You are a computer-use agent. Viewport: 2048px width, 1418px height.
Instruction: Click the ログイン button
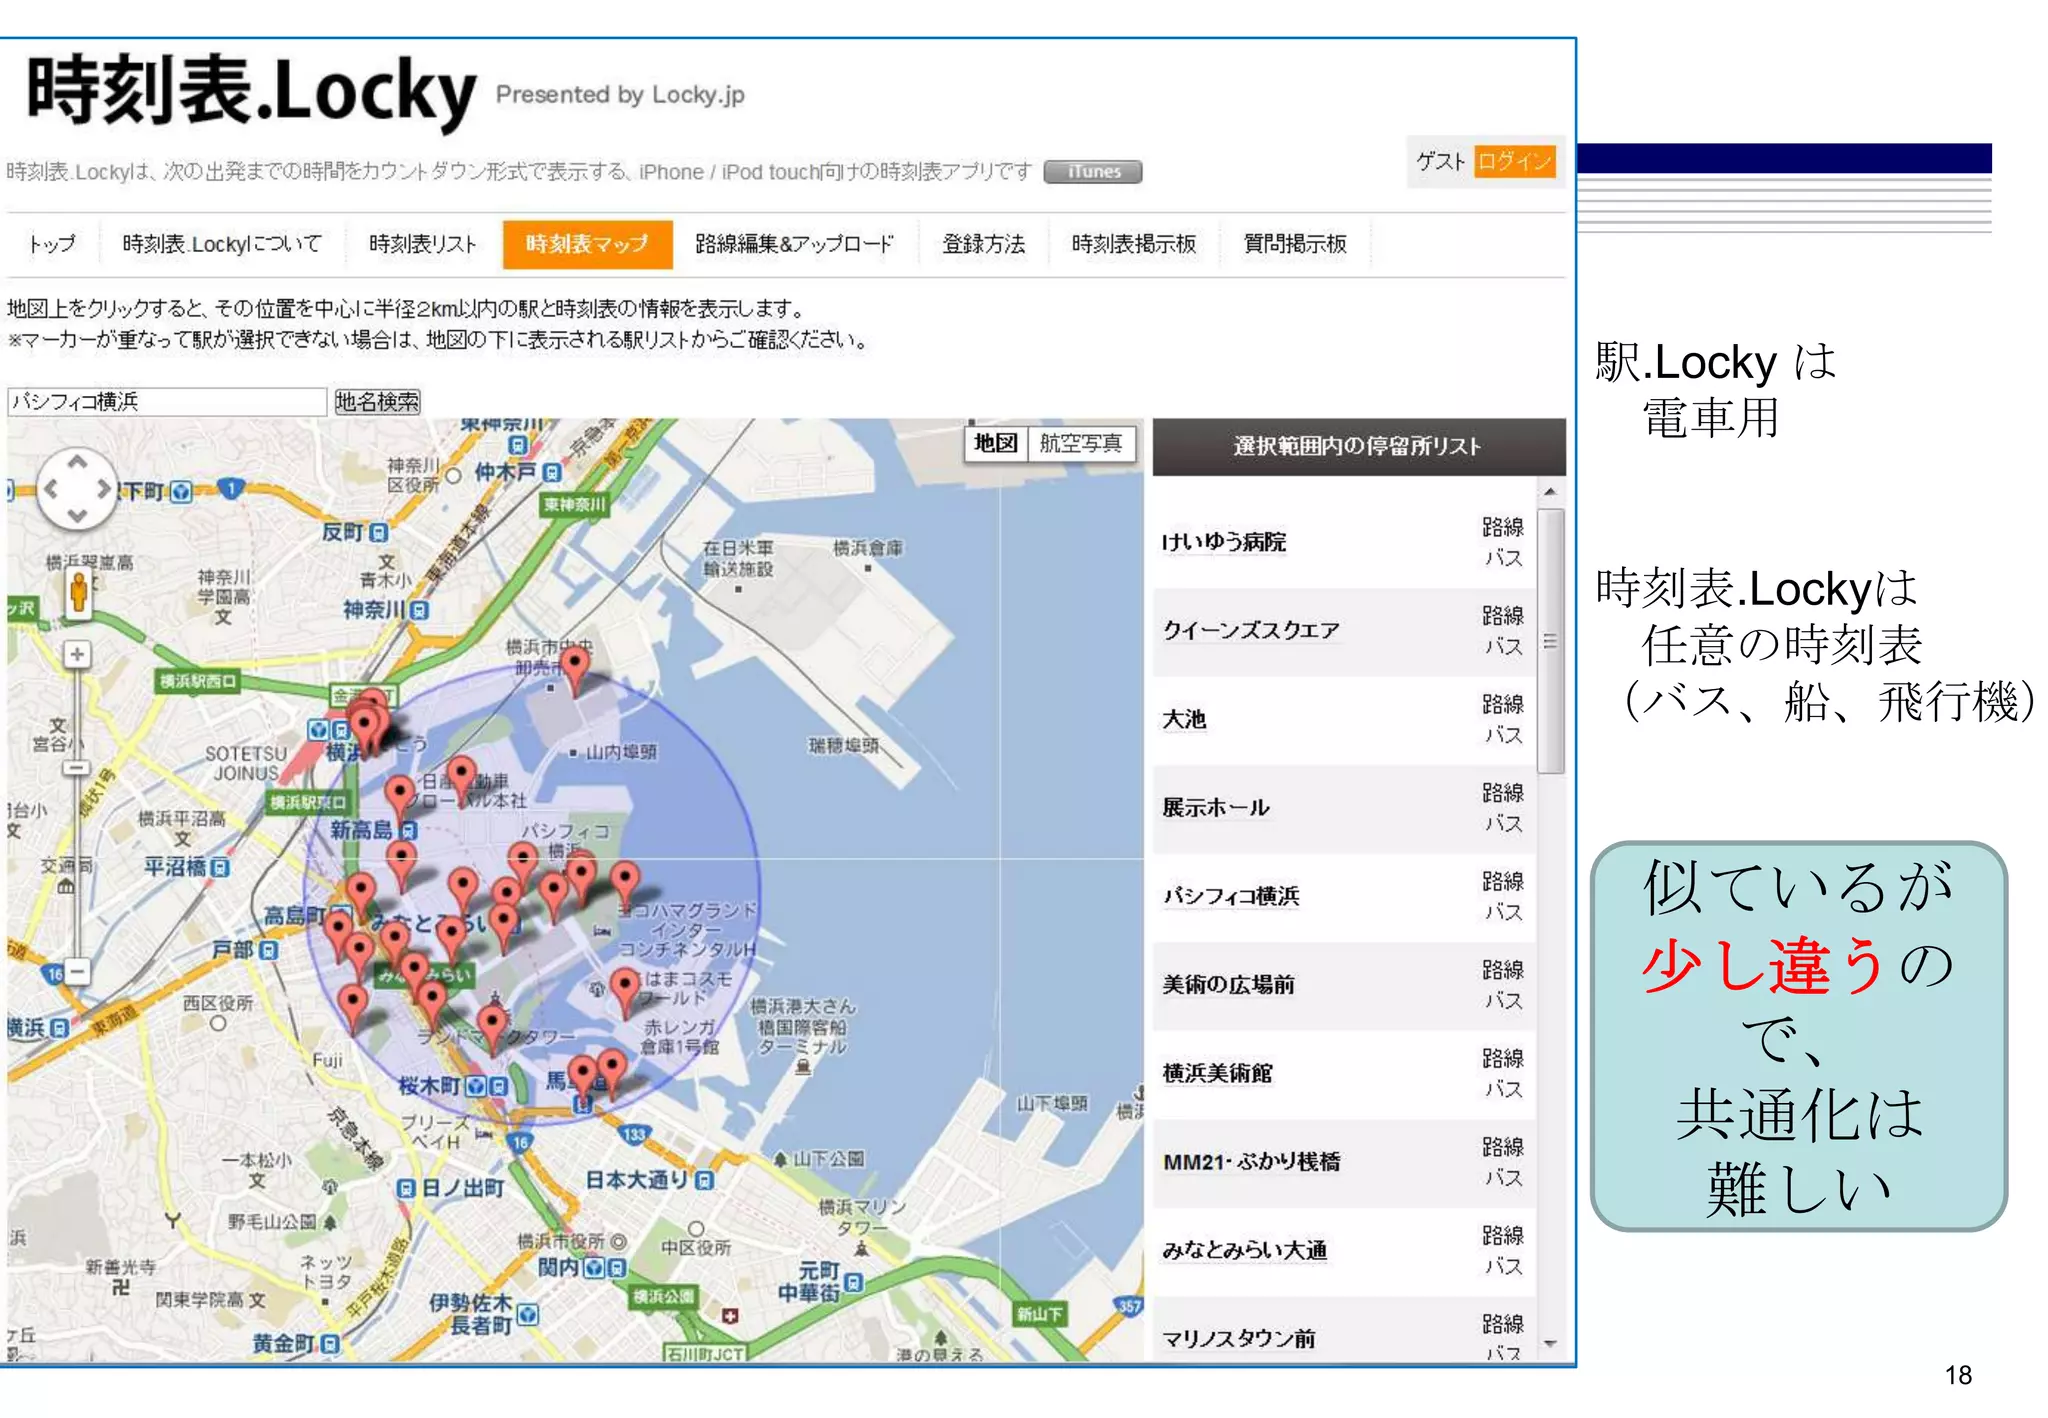(x=1515, y=161)
